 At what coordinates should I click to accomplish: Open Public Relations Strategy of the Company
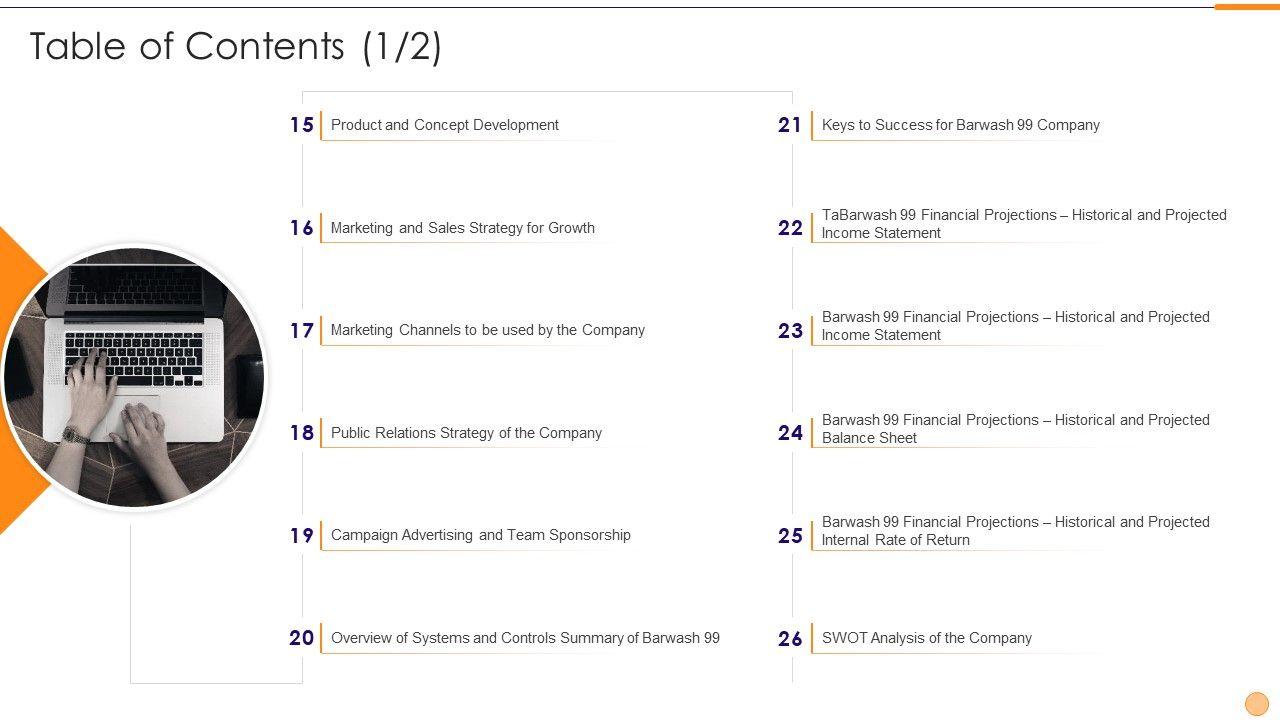coord(466,433)
